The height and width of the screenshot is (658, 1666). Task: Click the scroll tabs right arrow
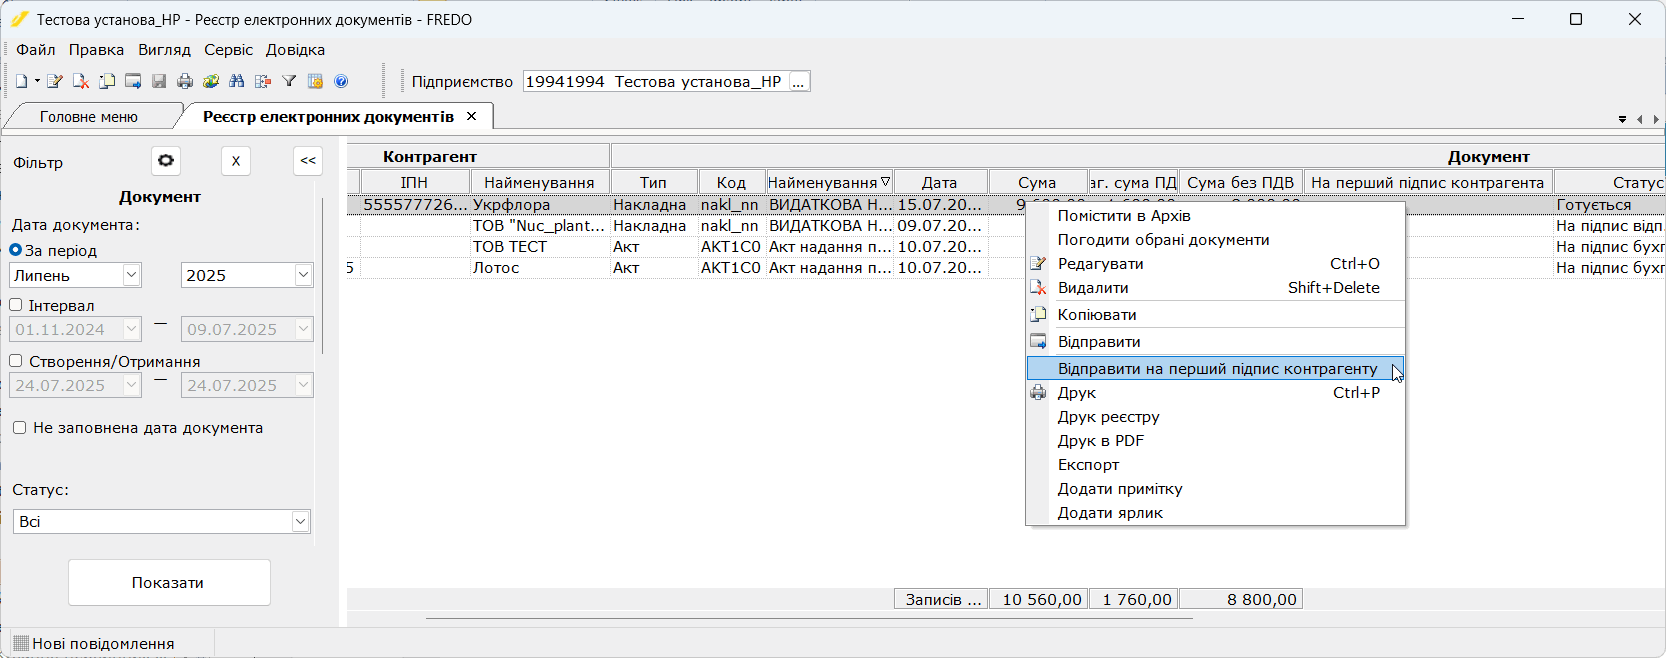tap(1656, 119)
